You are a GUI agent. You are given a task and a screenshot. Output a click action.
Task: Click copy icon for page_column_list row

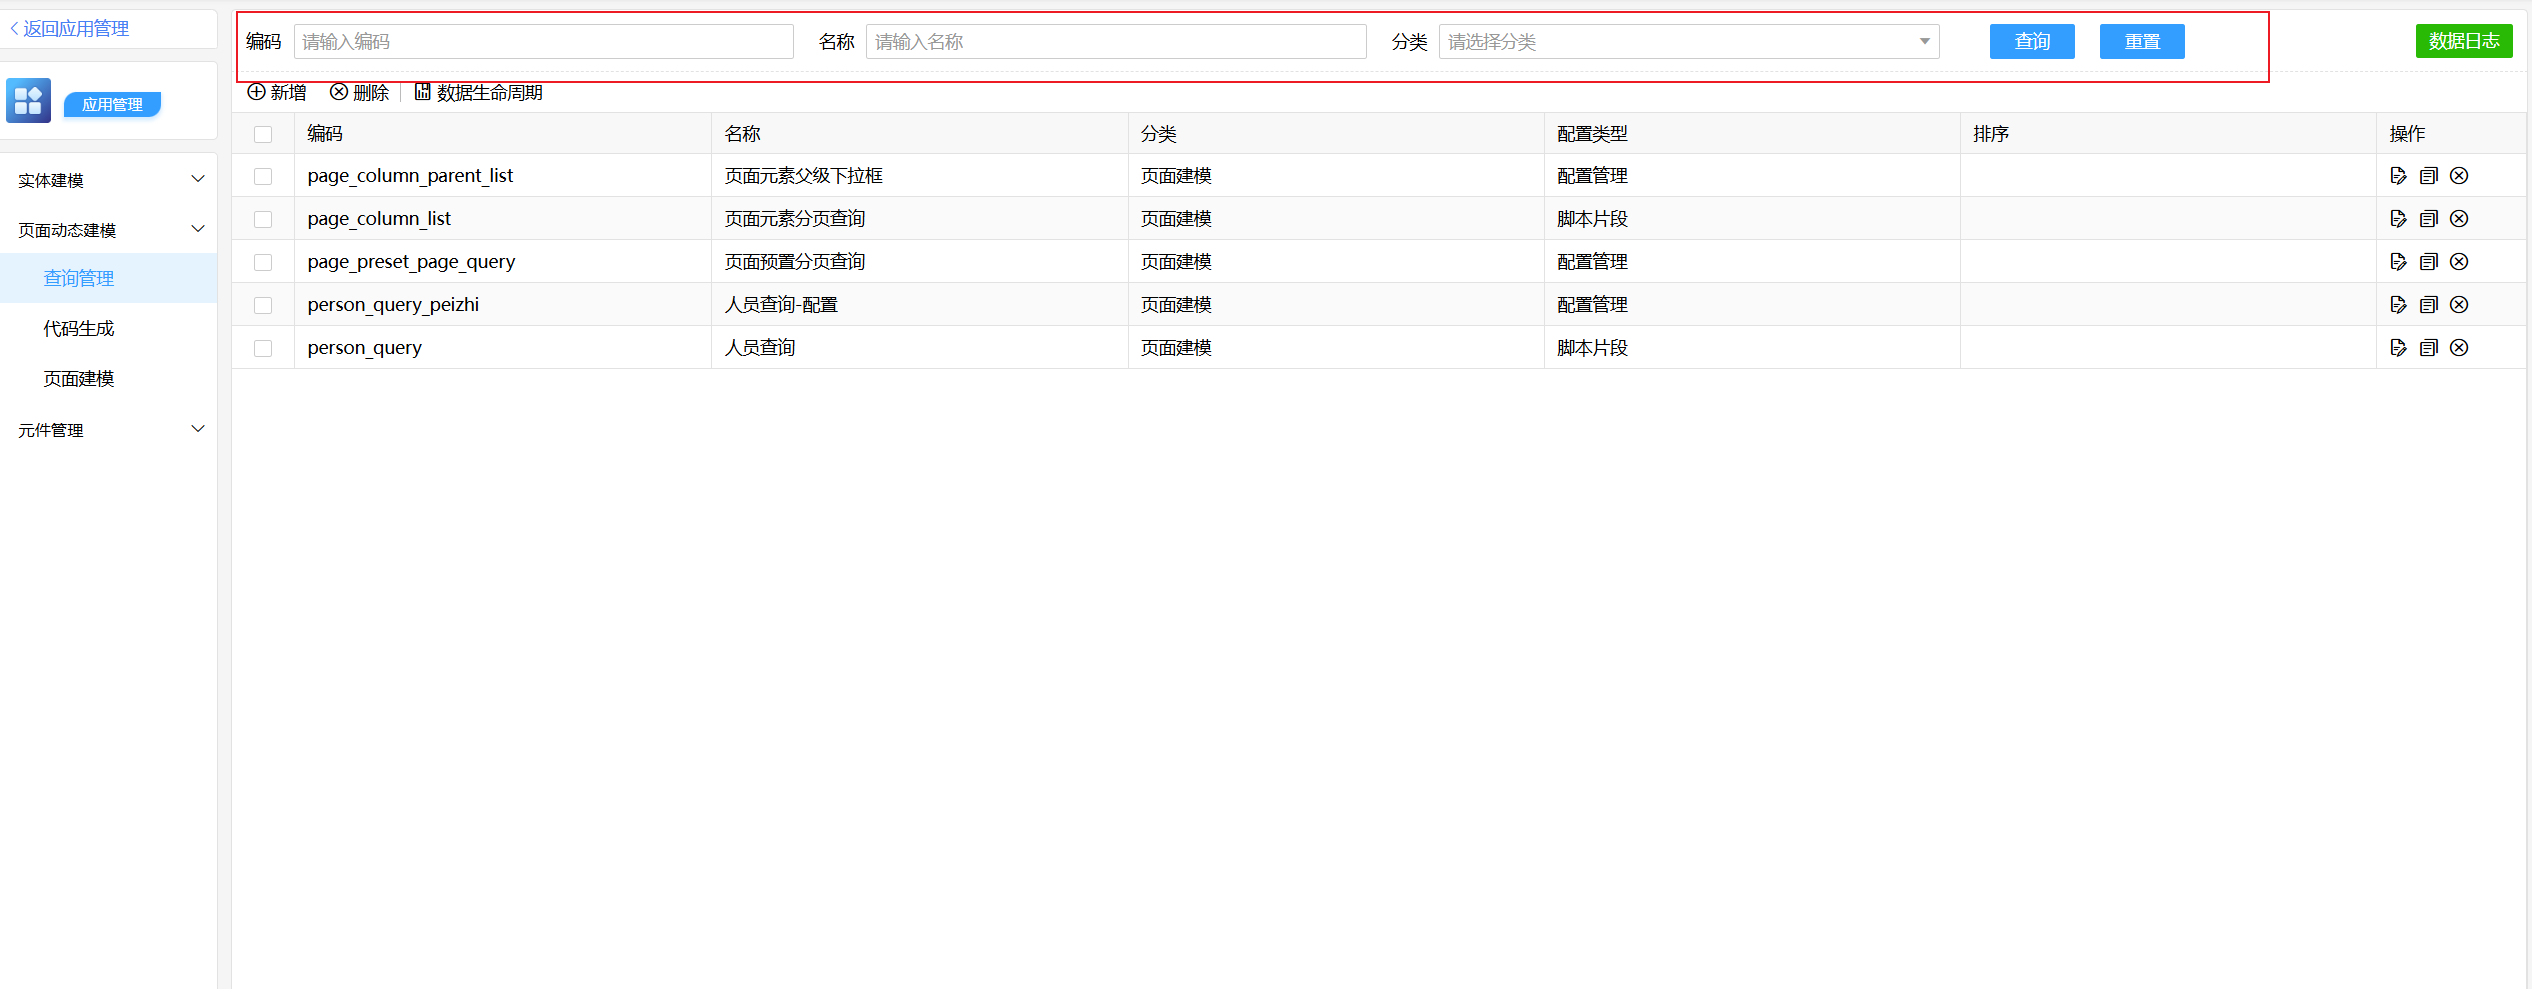[x=2428, y=219]
